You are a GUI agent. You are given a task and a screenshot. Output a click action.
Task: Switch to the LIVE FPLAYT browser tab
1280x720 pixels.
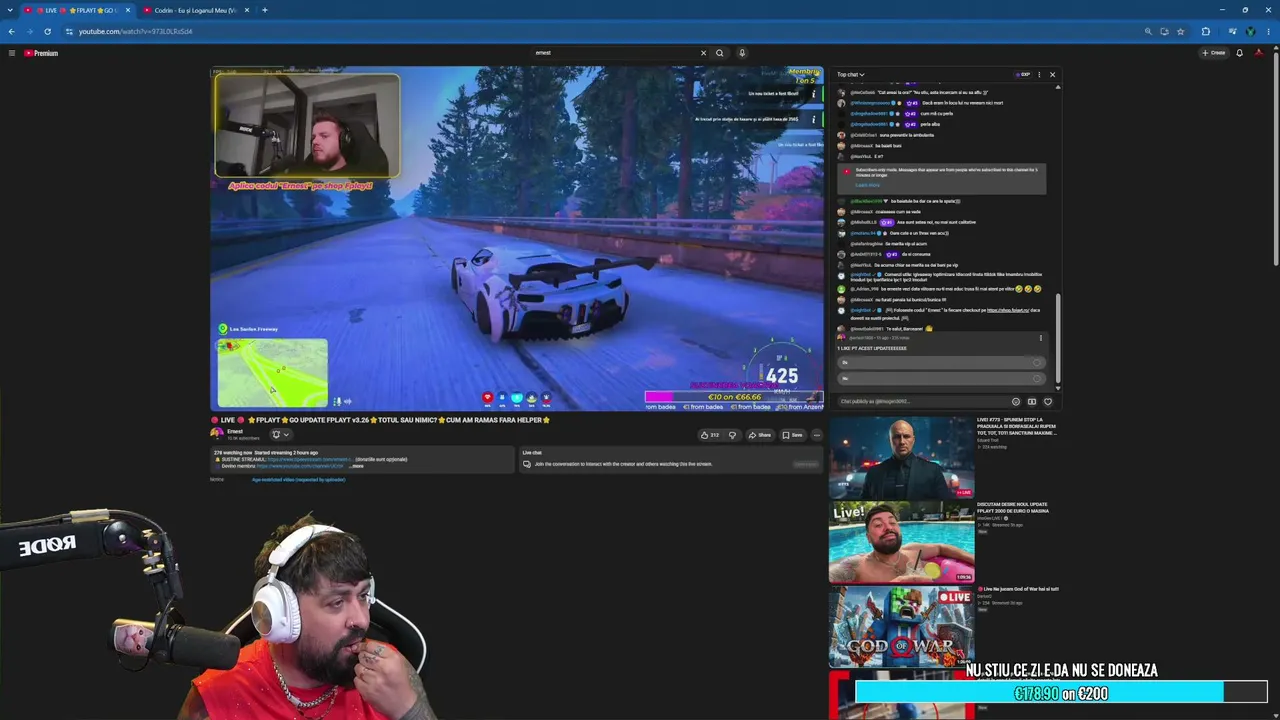[x=77, y=10]
